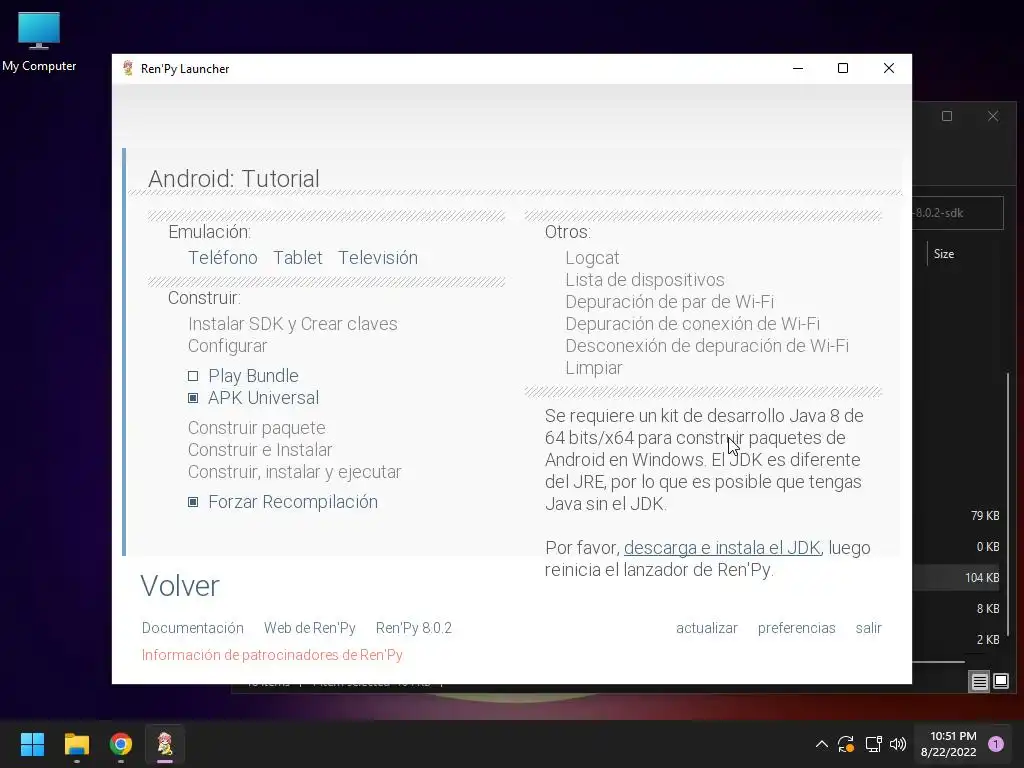Toggle the Forzar Recompilación checkbox
Screen dimensions: 1024x768
pyautogui.click(x=283, y=502)
